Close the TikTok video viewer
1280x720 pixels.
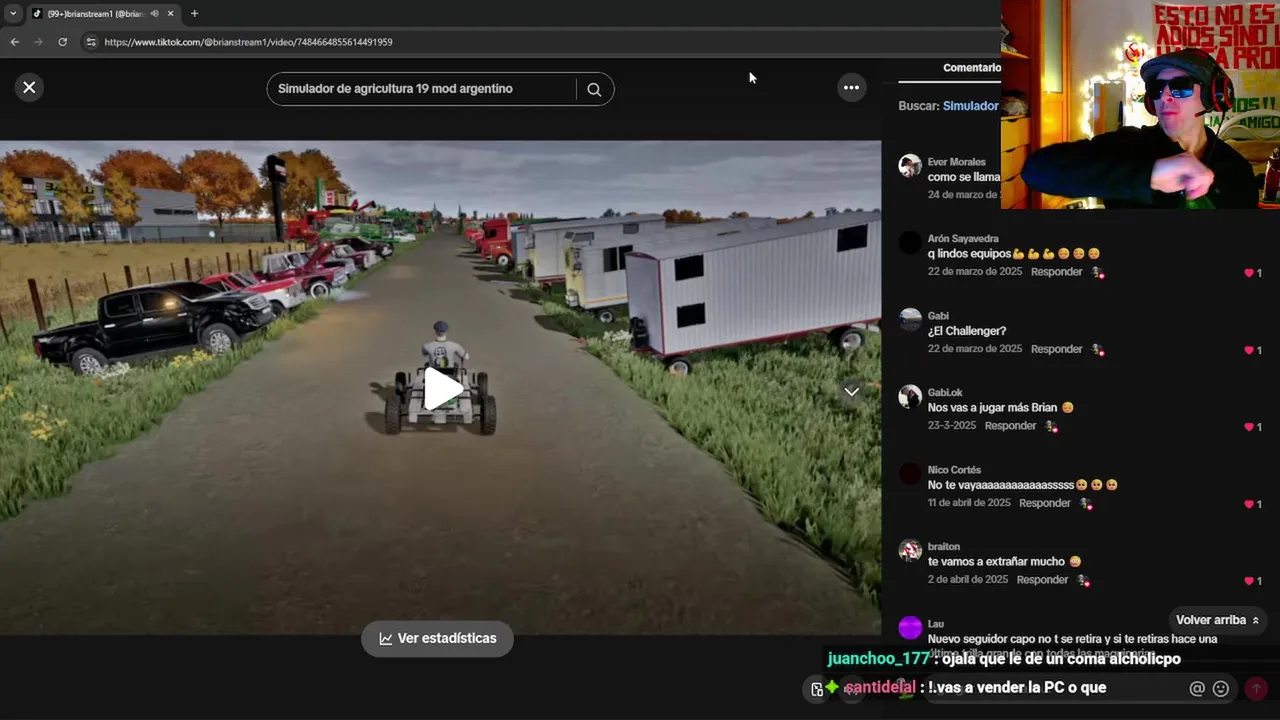[29, 88]
